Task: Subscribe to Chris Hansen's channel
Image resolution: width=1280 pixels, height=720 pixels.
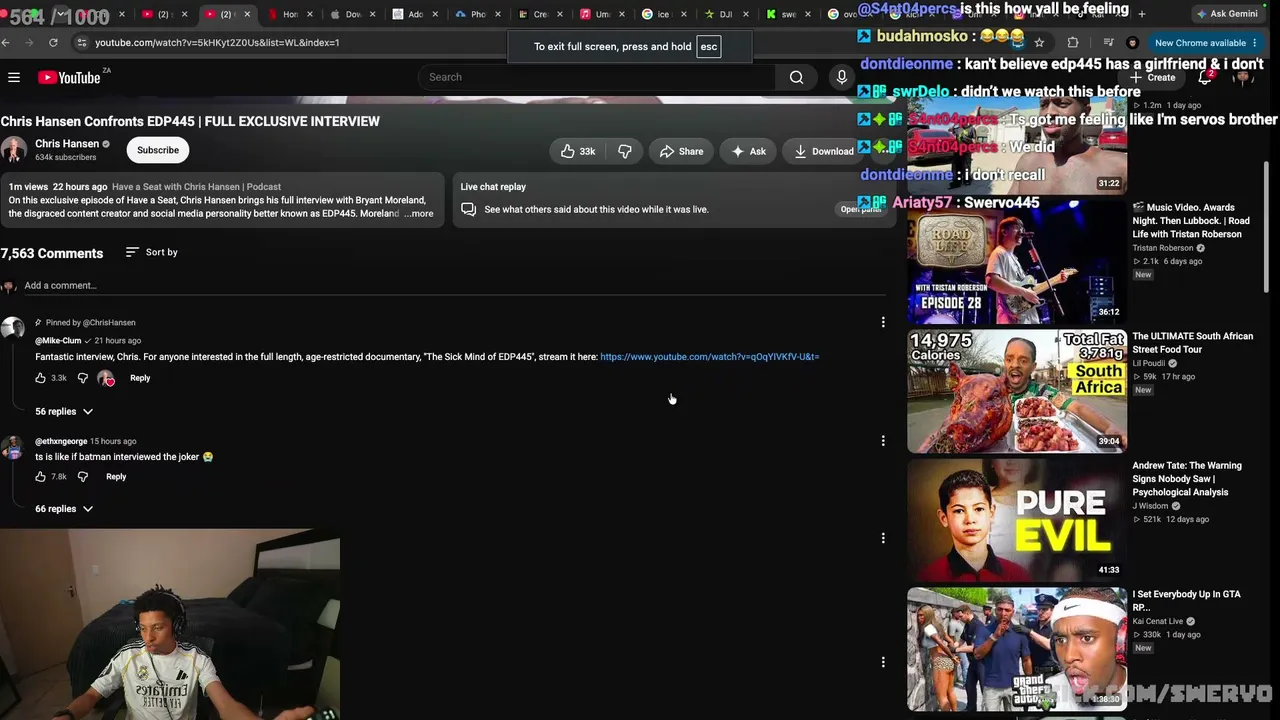Action: click(x=158, y=150)
